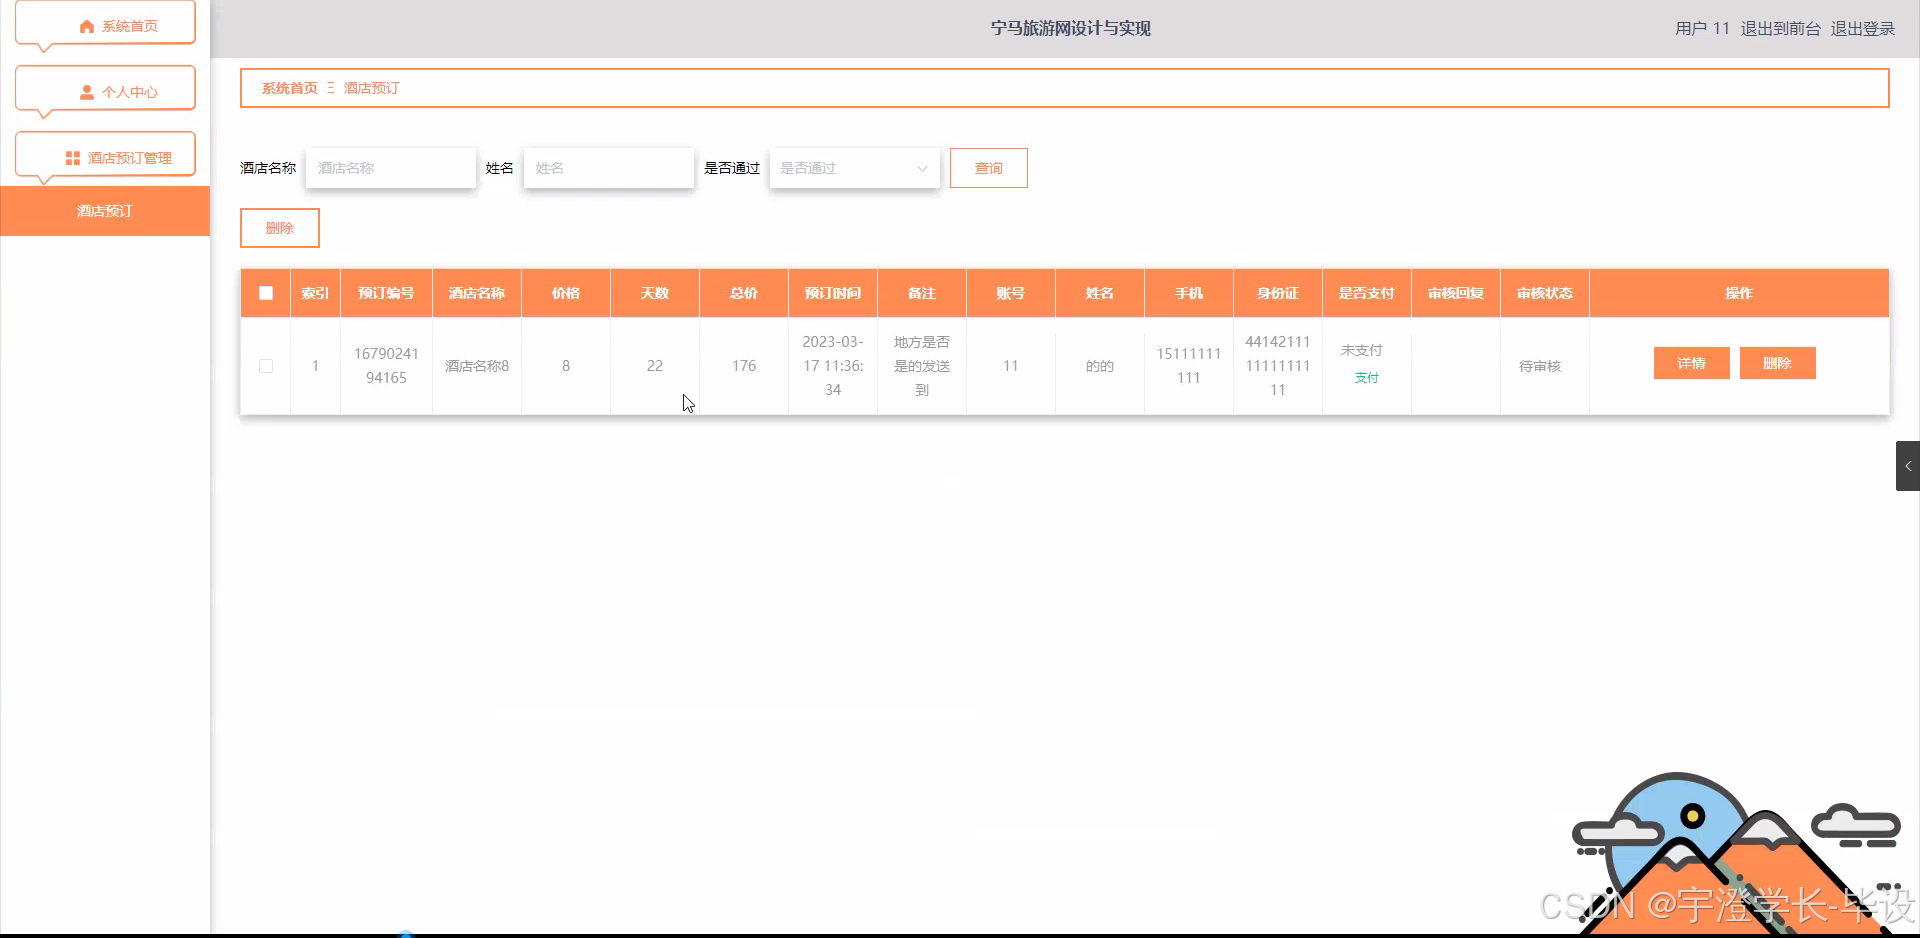Click the 姓名 input field
1920x938 pixels.
(608, 168)
